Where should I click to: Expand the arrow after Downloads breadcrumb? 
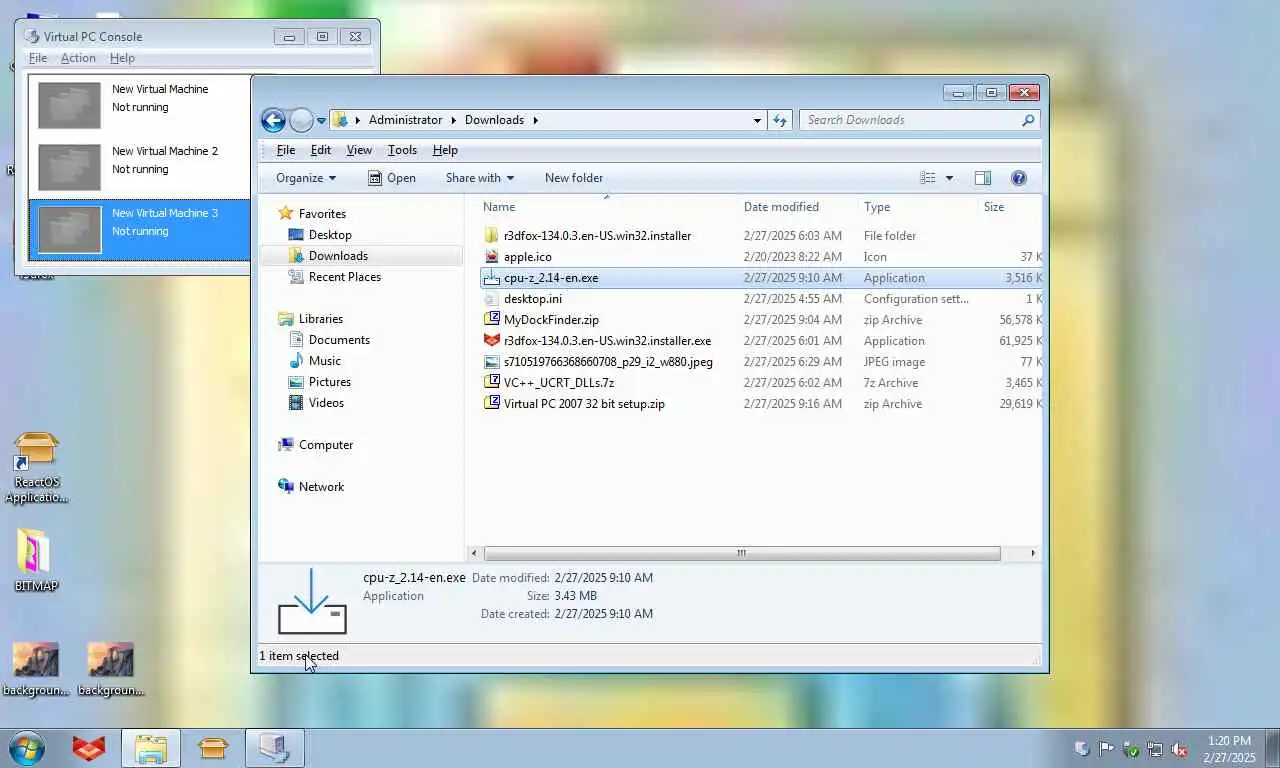[536, 120]
